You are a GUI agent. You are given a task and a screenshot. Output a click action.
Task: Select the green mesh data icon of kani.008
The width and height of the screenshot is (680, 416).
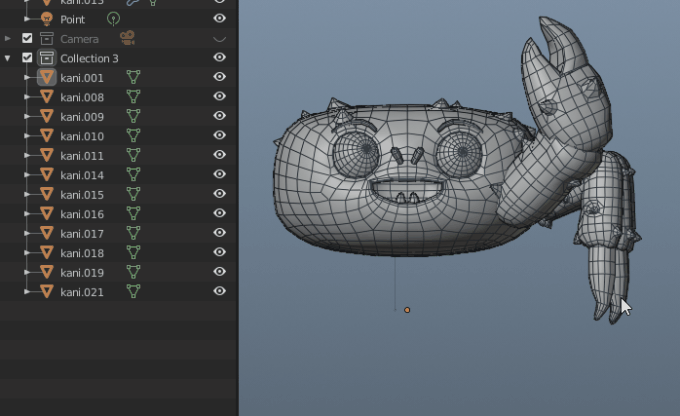pos(134,97)
